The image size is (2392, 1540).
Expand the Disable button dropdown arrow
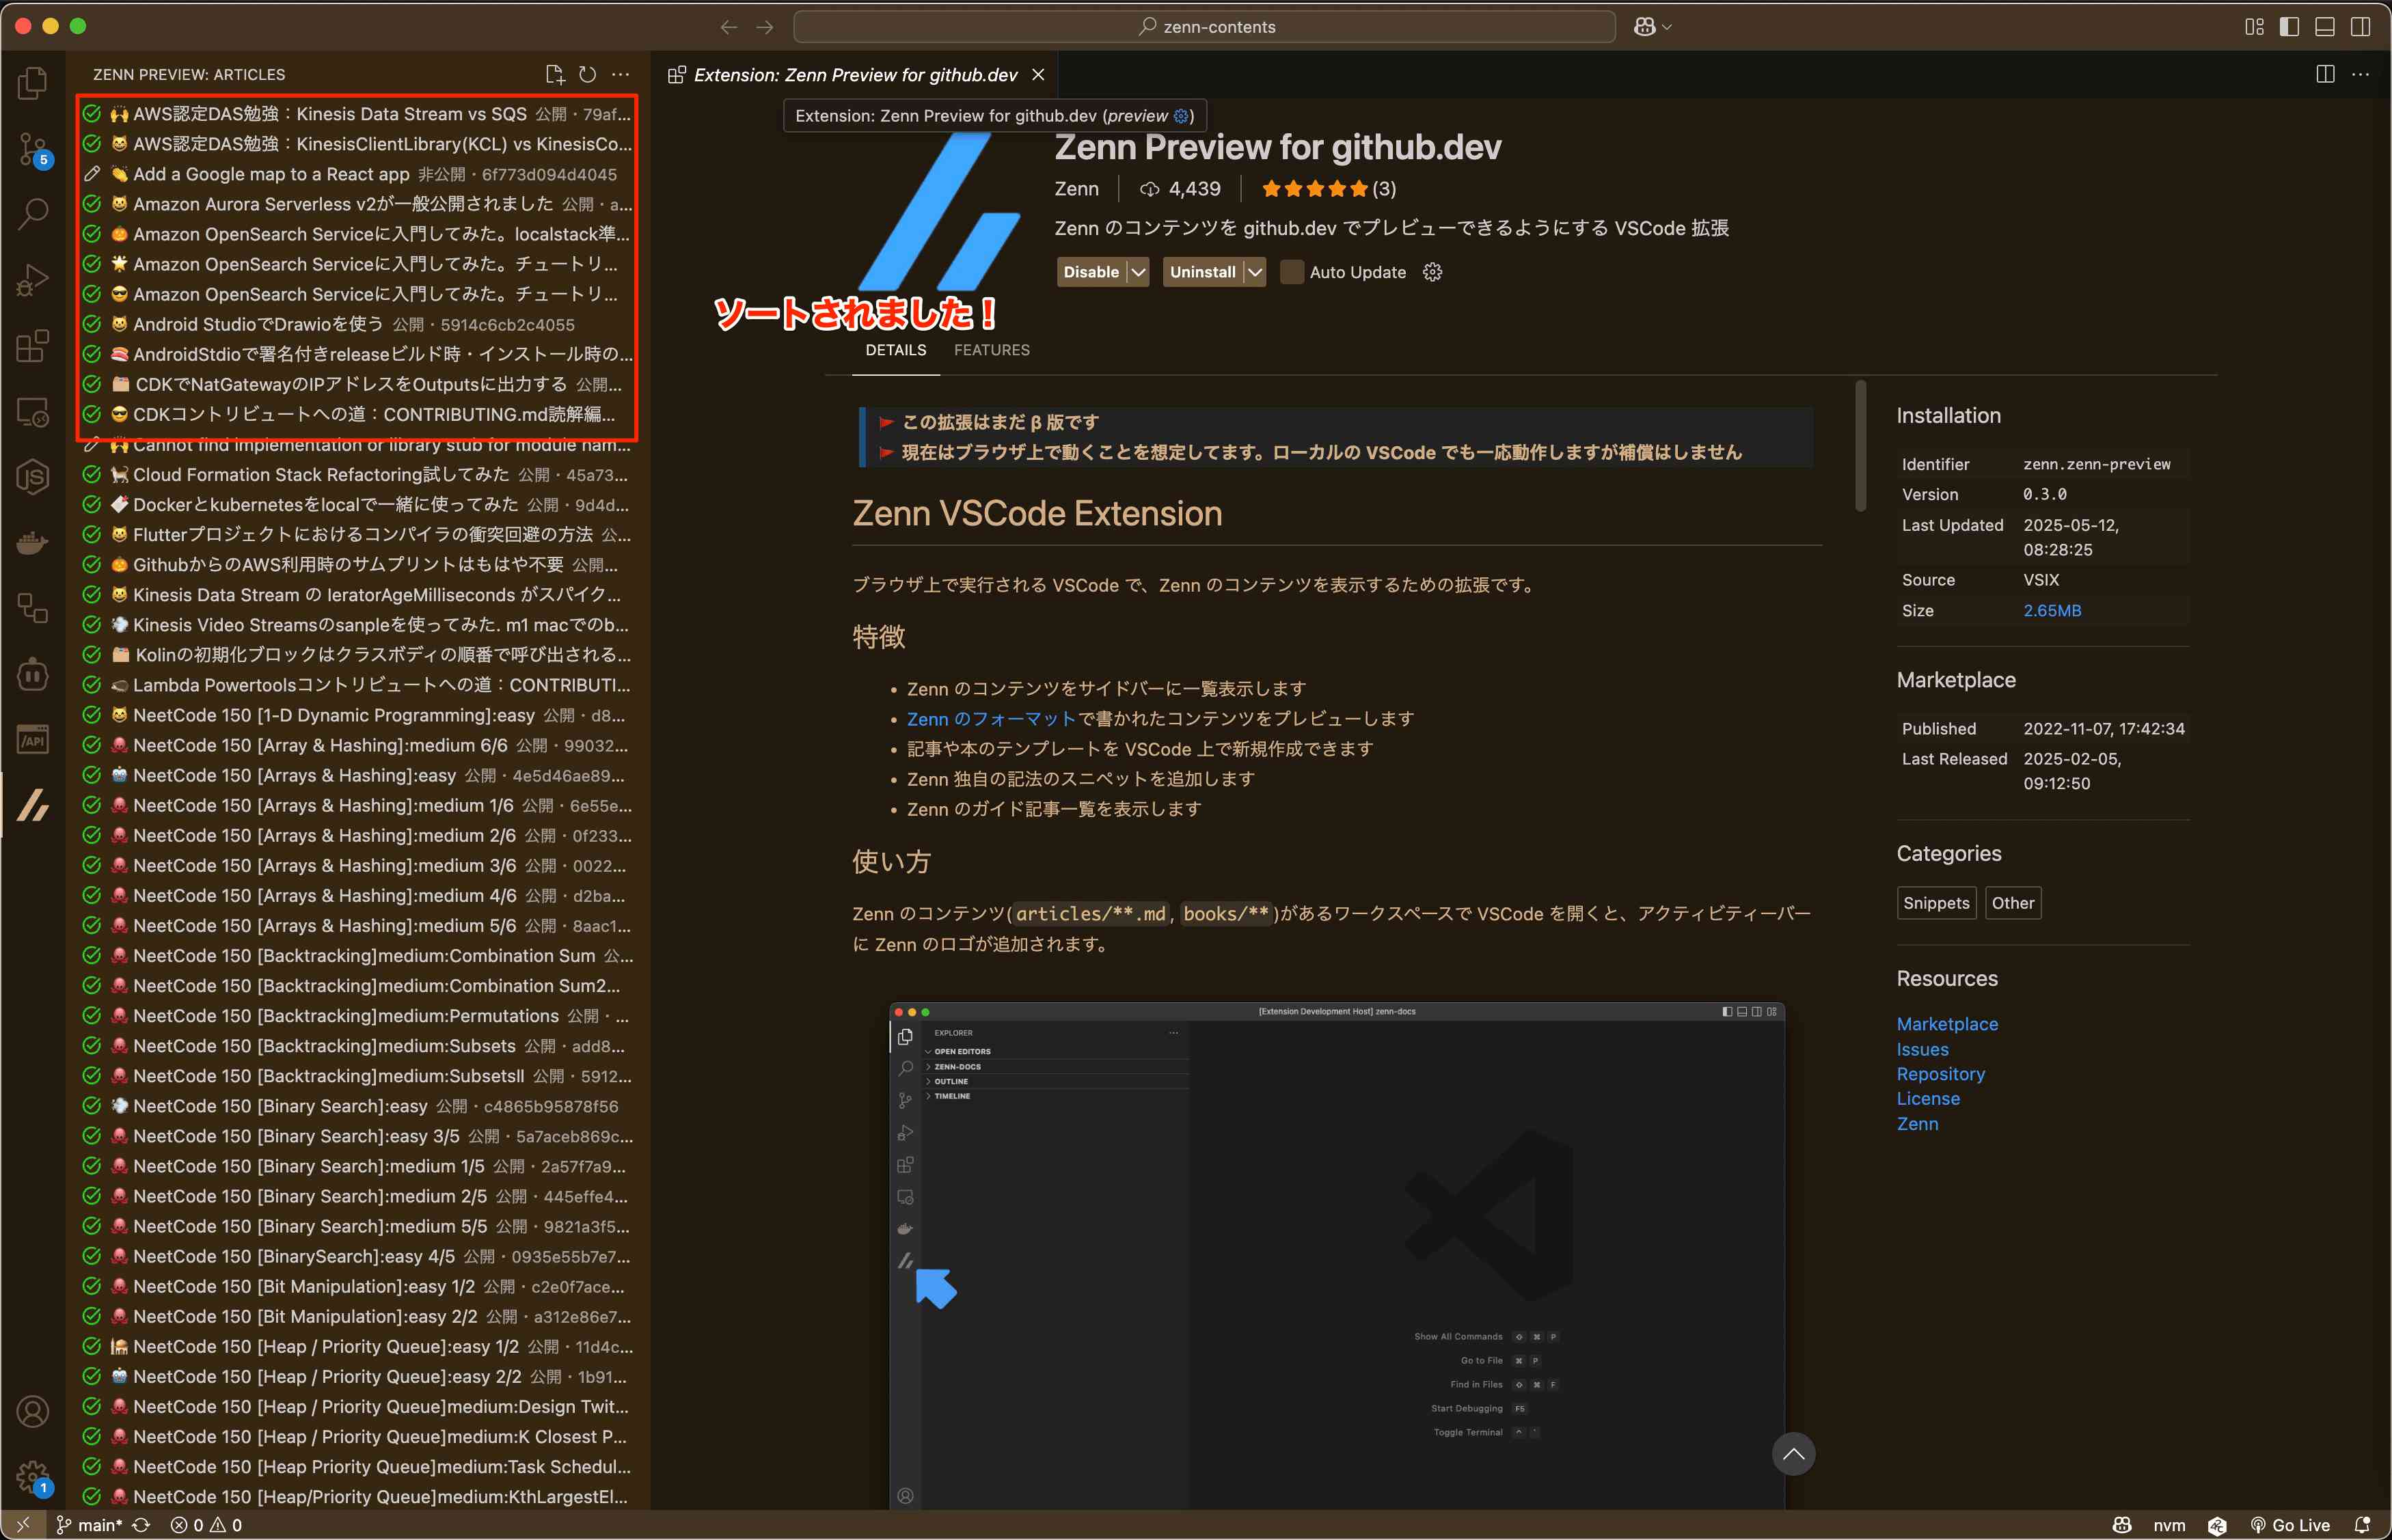tap(1138, 272)
